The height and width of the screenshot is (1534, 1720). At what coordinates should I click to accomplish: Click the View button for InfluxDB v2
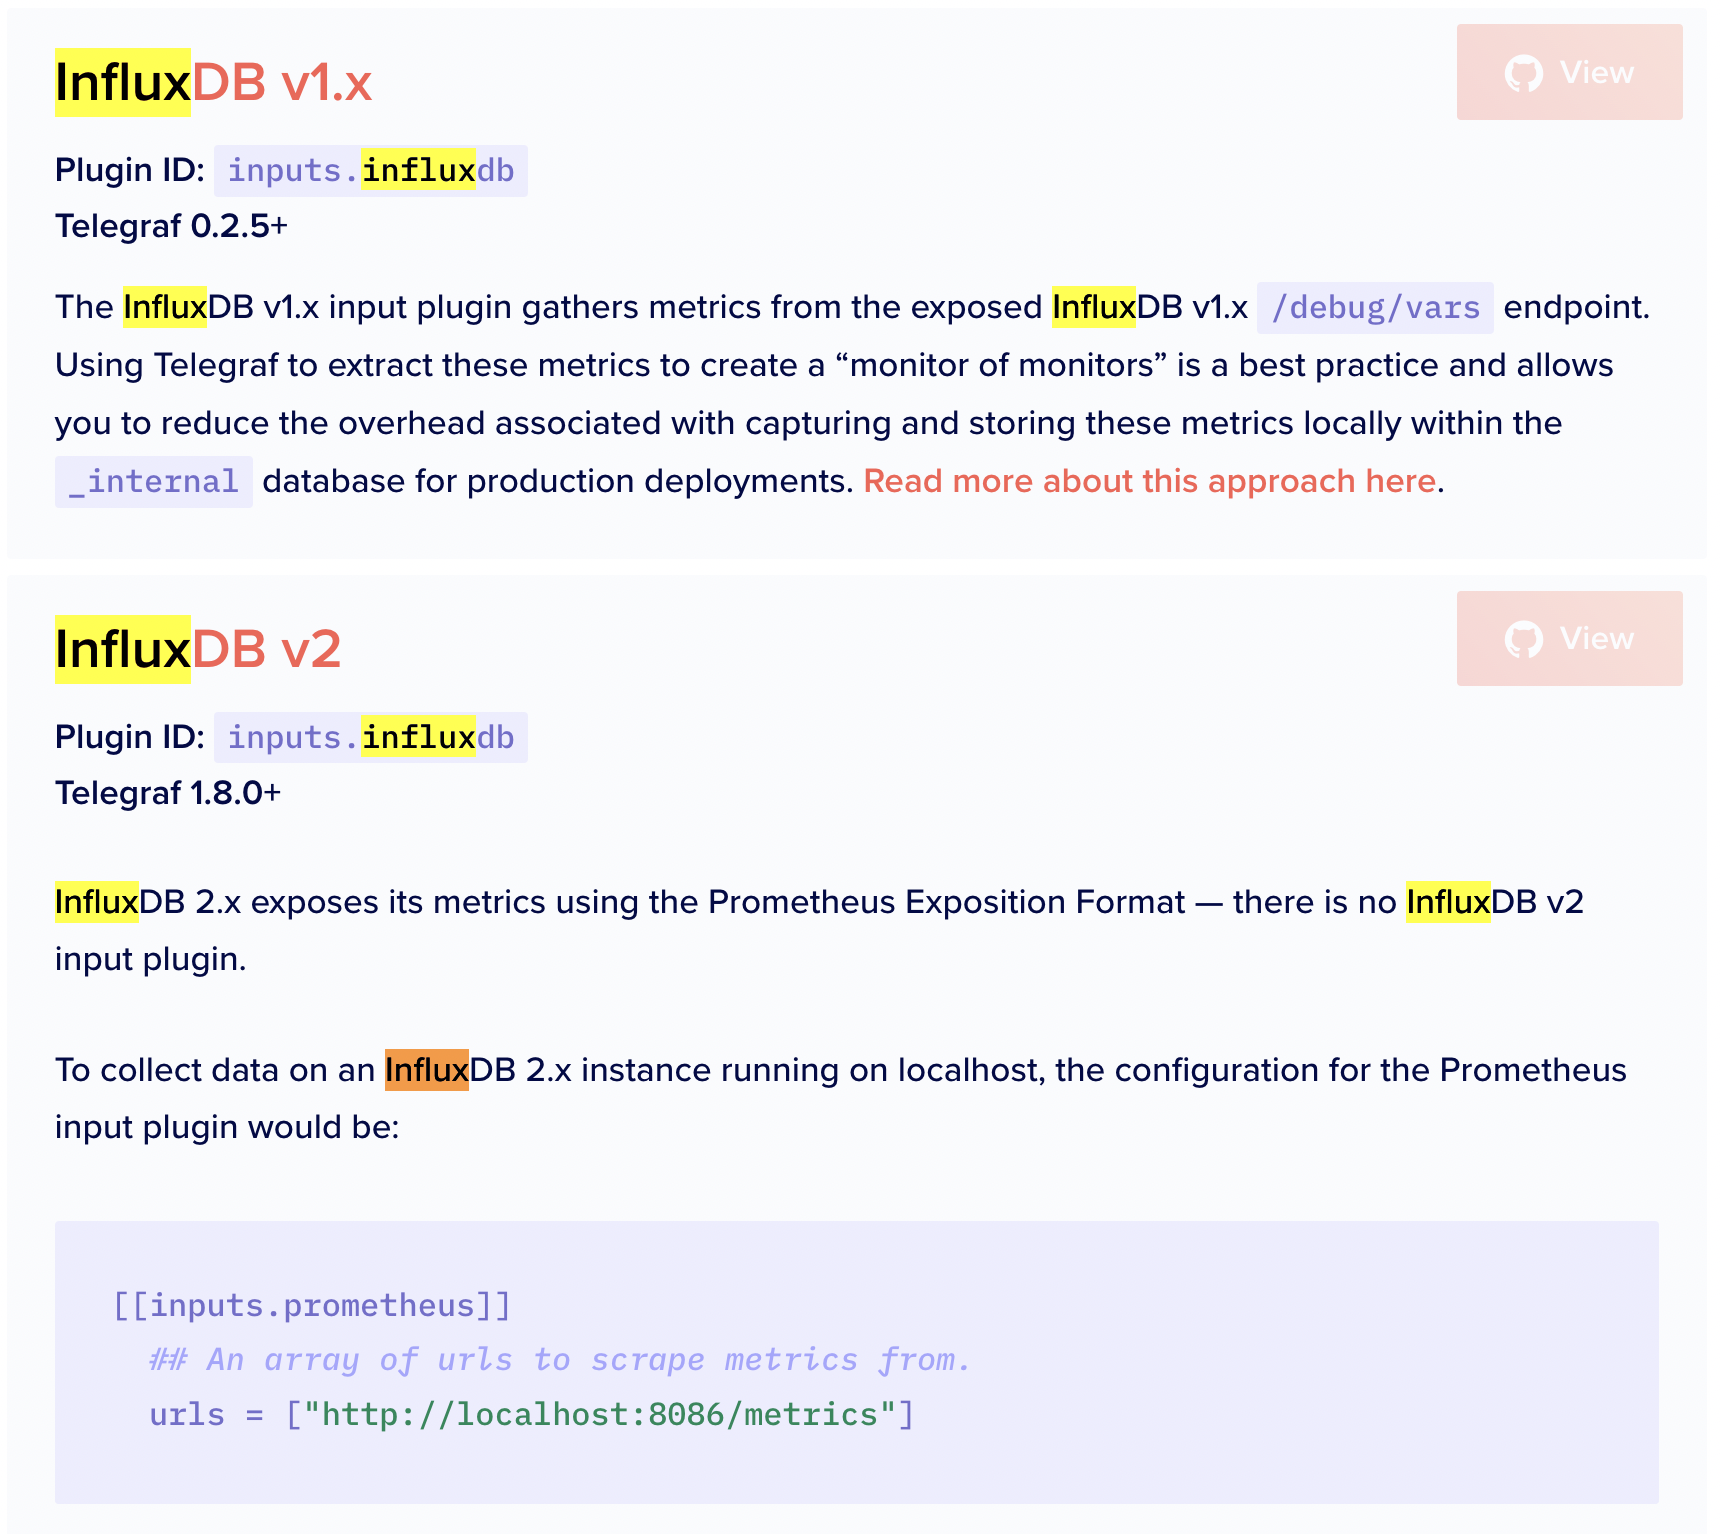[x=1569, y=638]
